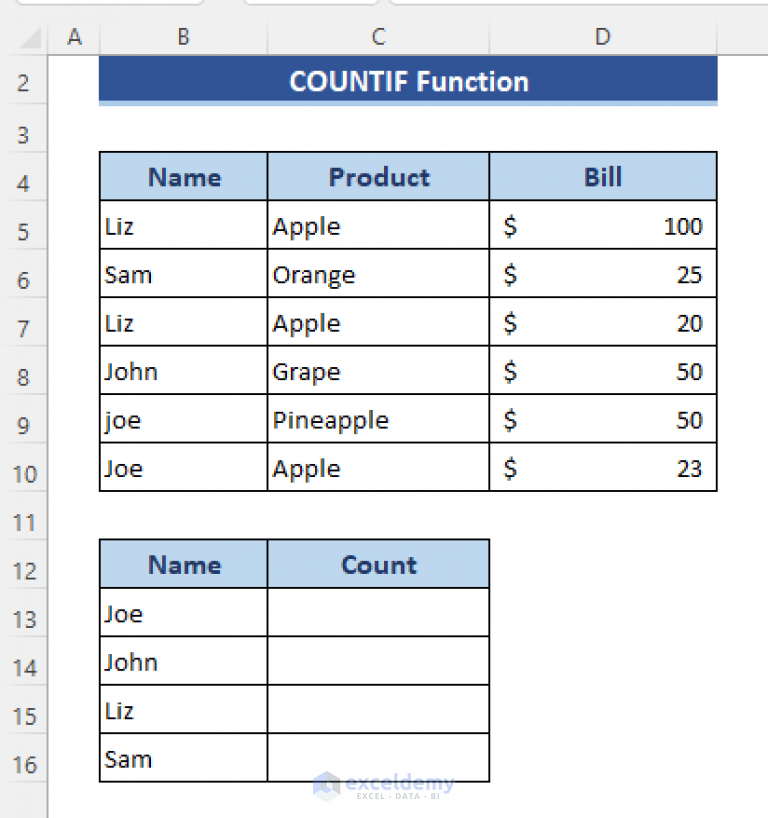
Task: Select the Bill cell showing 100
Action: point(603,225)
